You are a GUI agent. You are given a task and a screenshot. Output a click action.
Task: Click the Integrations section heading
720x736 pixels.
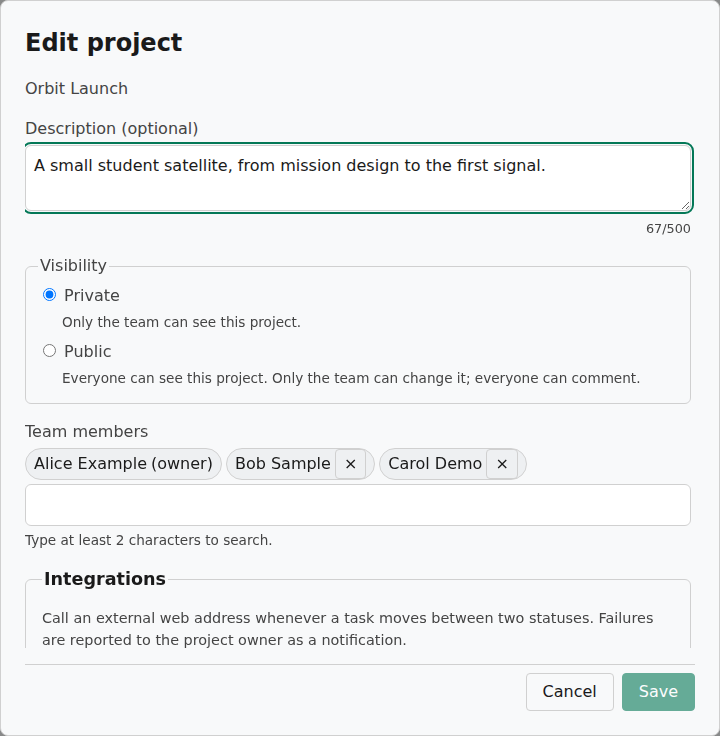pos(105,579)
